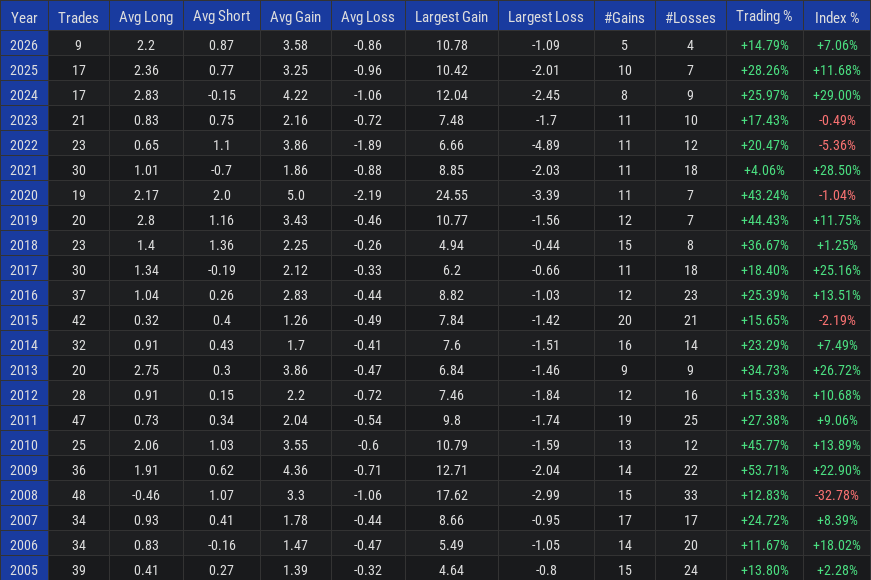Click the Avg Long column header
This screenshot has width=871, height=580.
coord(146,16)
